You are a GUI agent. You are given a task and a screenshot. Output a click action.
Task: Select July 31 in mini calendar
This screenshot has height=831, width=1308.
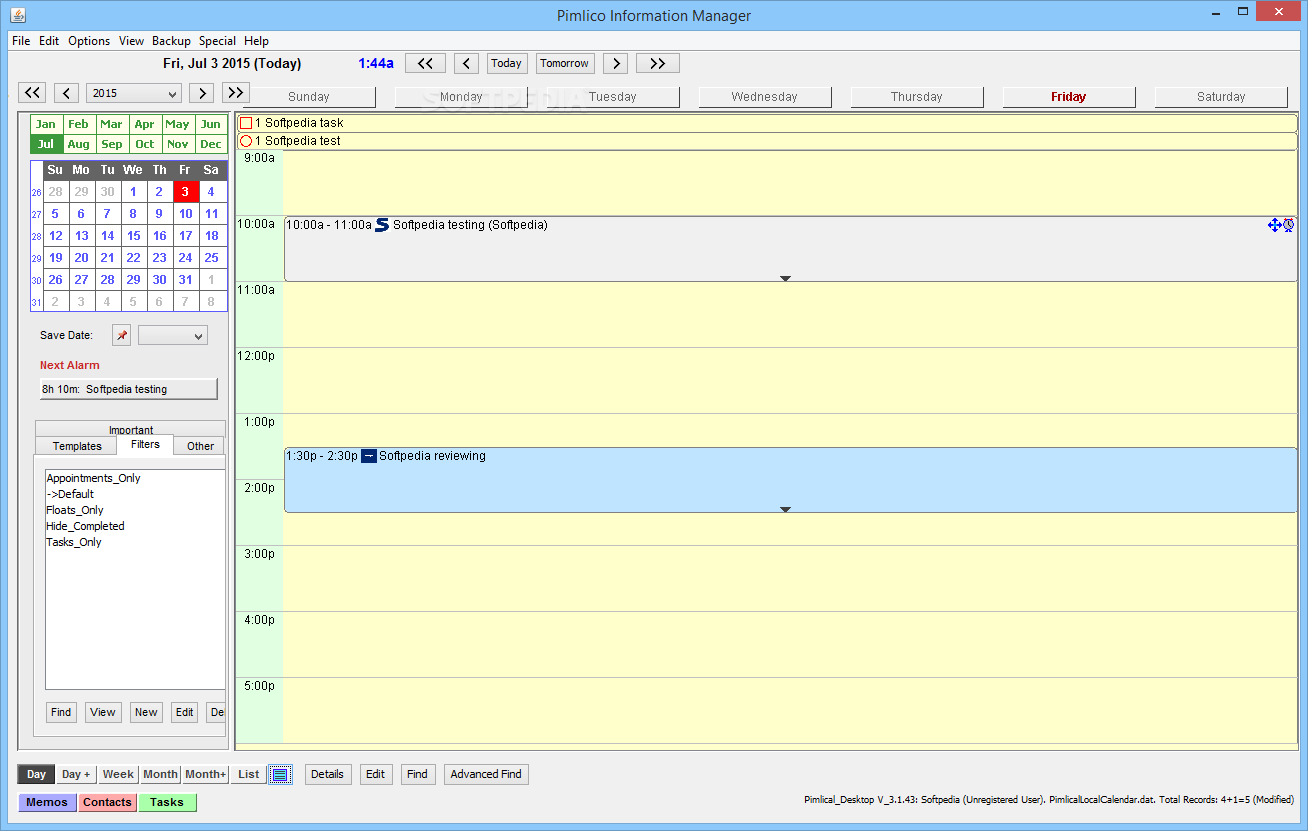tap(185, 280)
